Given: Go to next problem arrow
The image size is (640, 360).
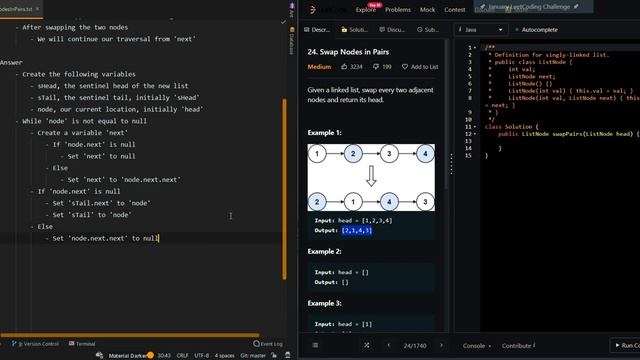Looking at the screenshot, I should 441,345.
